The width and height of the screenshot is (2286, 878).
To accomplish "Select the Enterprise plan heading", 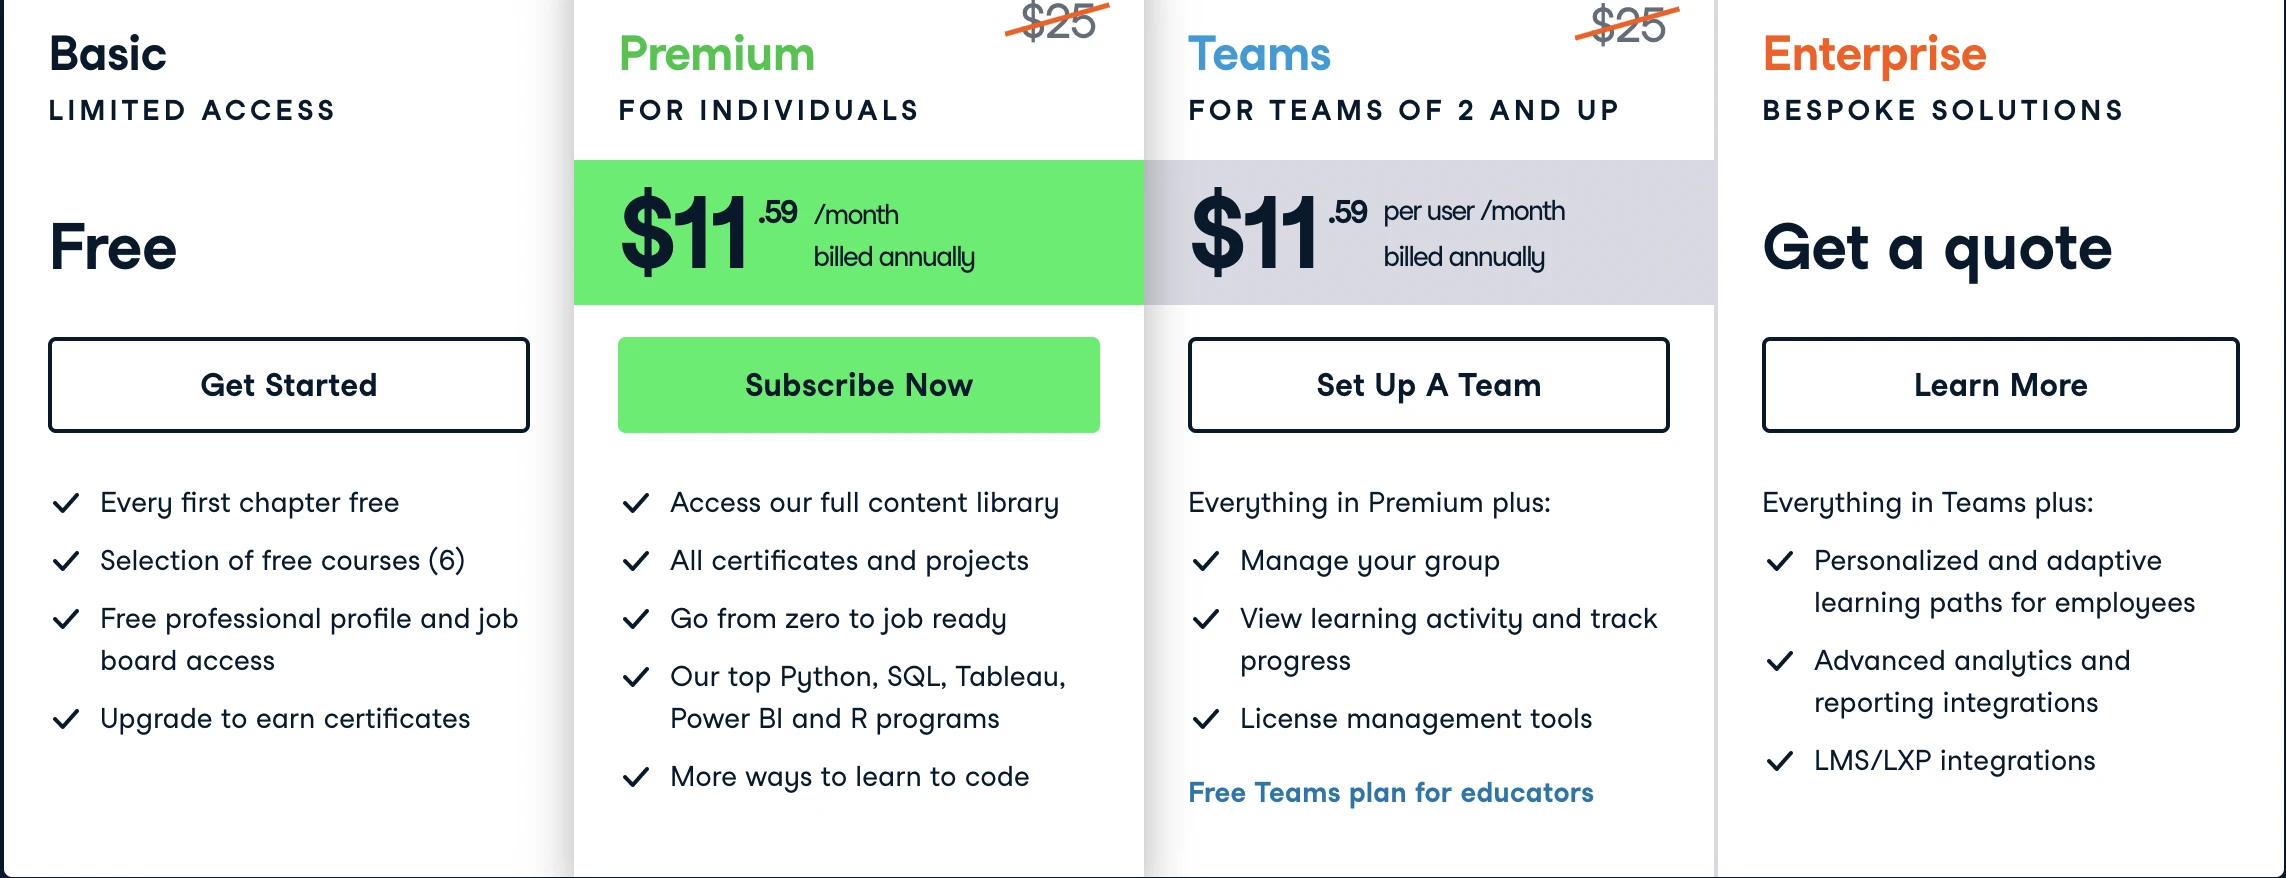I will [1874, 56].
